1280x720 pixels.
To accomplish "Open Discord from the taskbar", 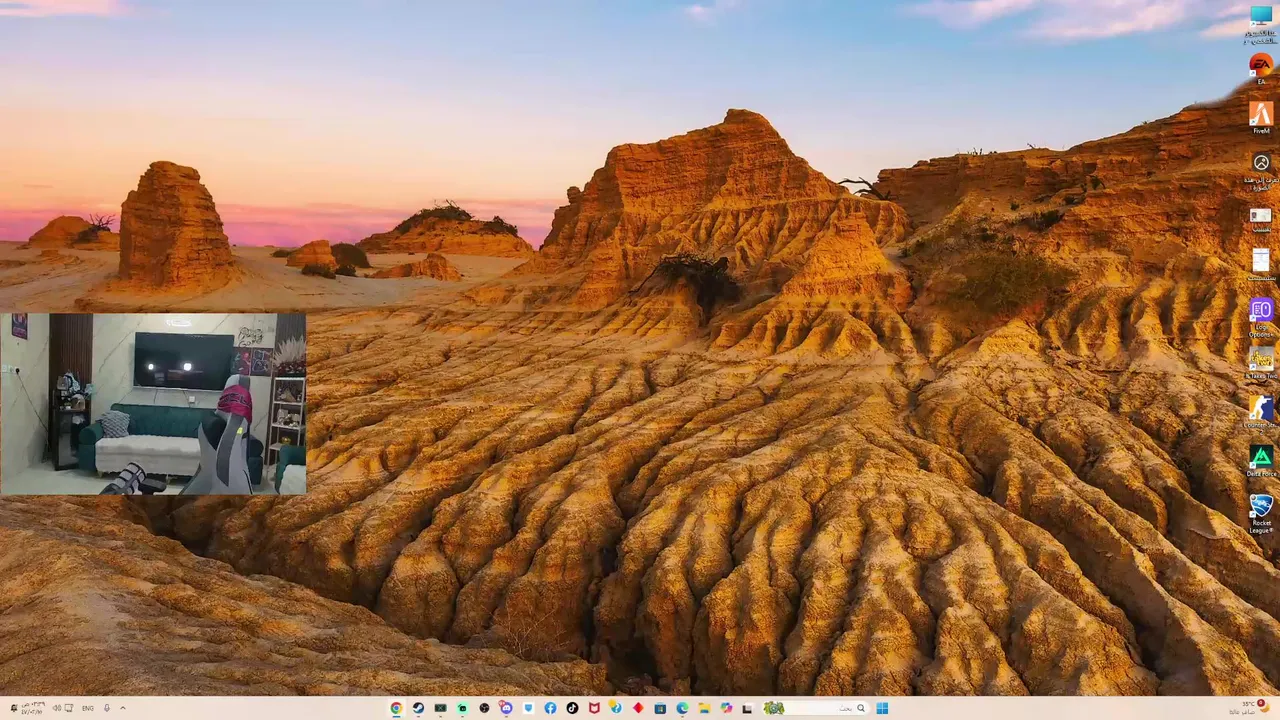I will 506,708.
